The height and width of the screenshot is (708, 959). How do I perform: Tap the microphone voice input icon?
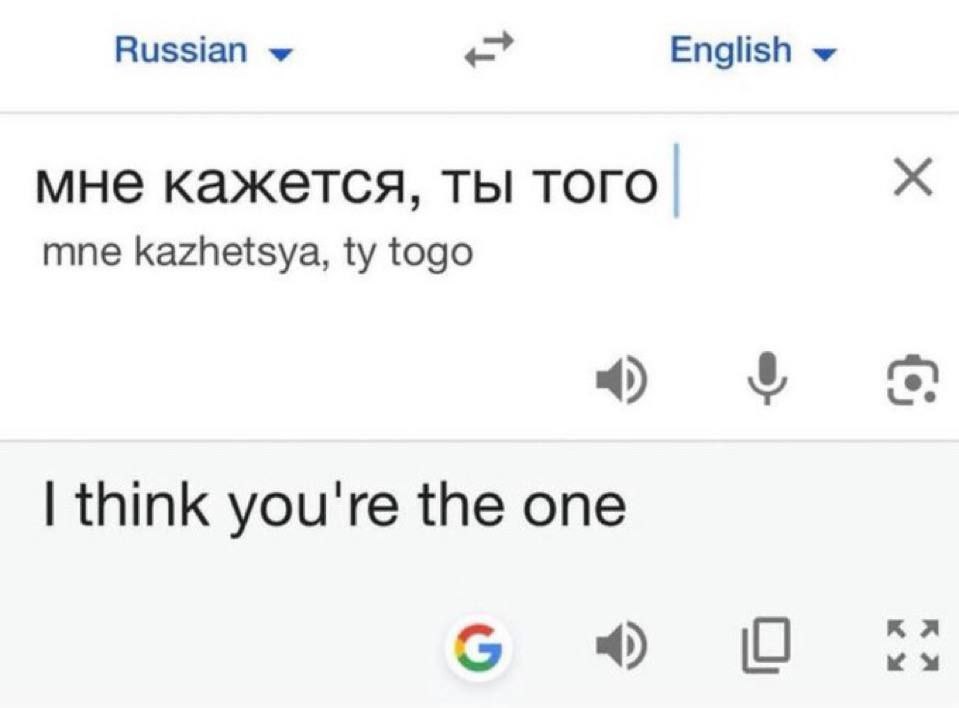(766, 380)
